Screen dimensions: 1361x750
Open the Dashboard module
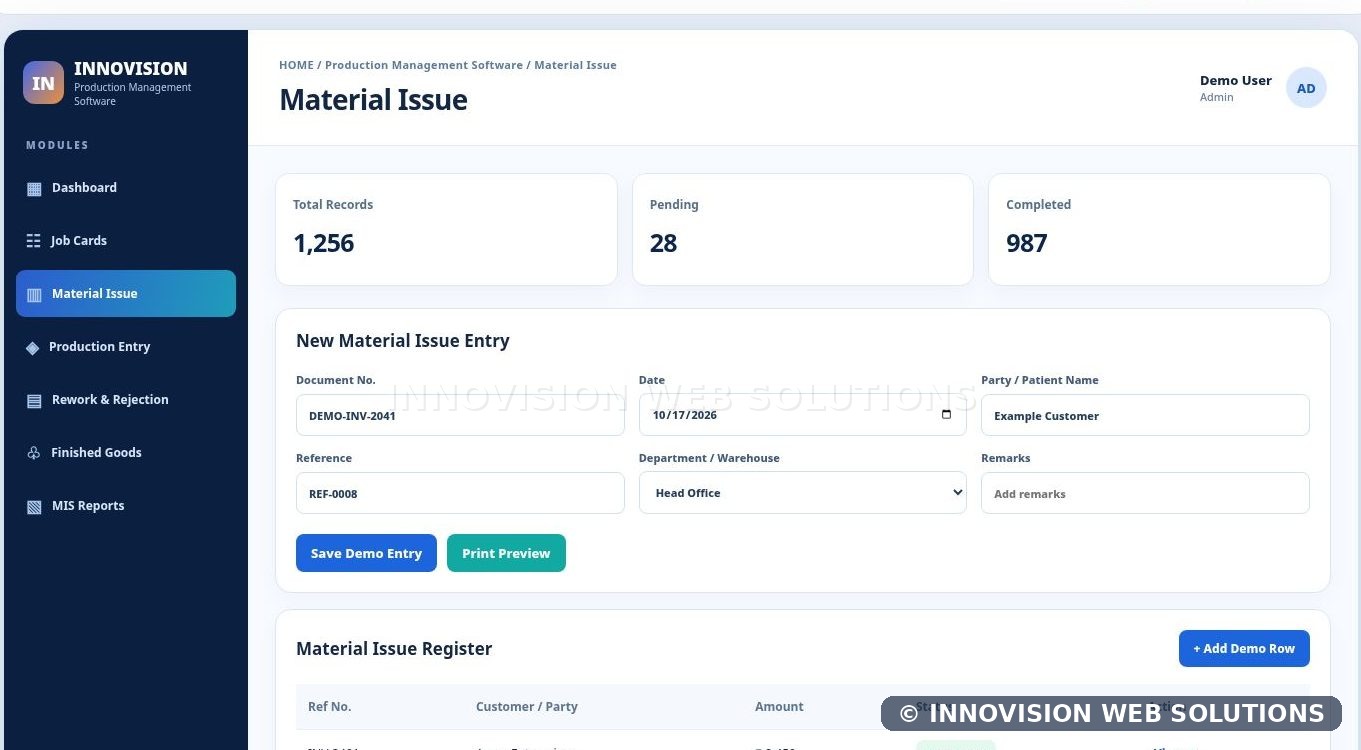(x=126, y=188)
